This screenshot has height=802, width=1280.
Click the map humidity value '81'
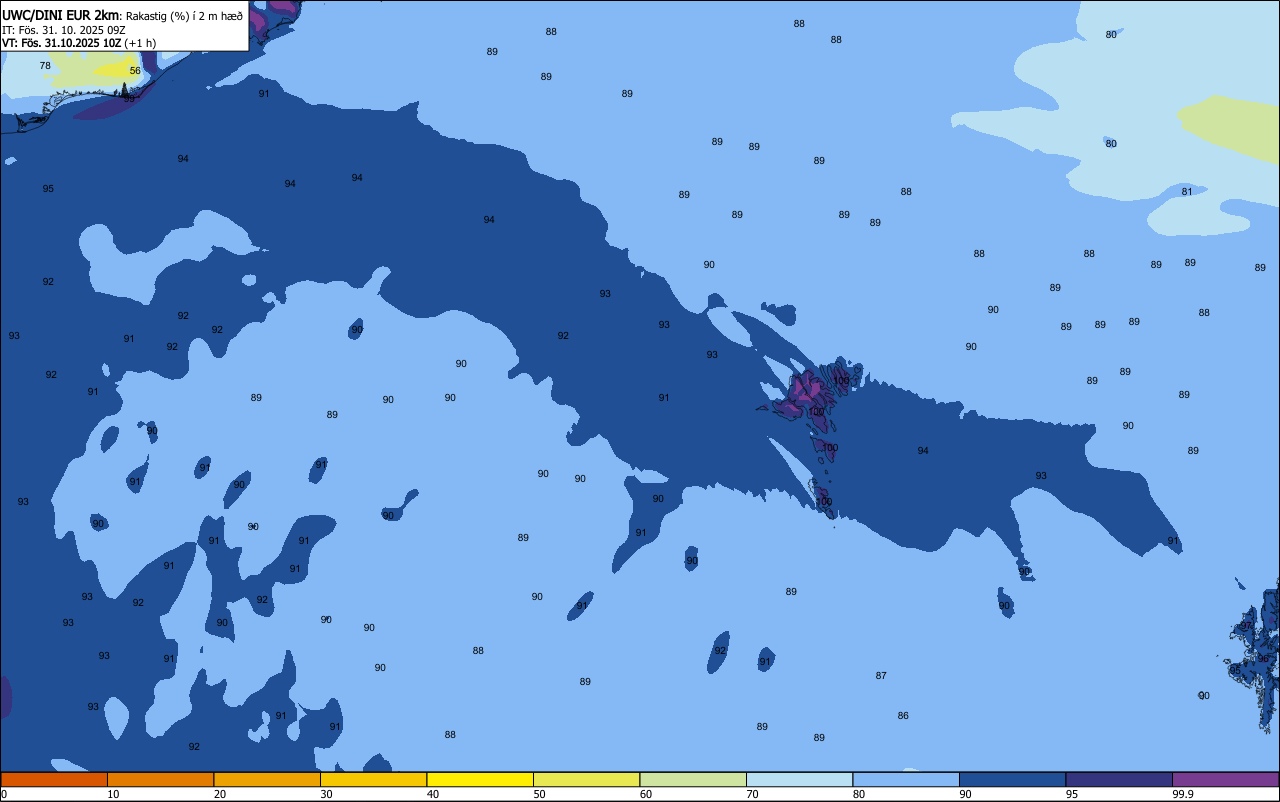click(1187, 192)
